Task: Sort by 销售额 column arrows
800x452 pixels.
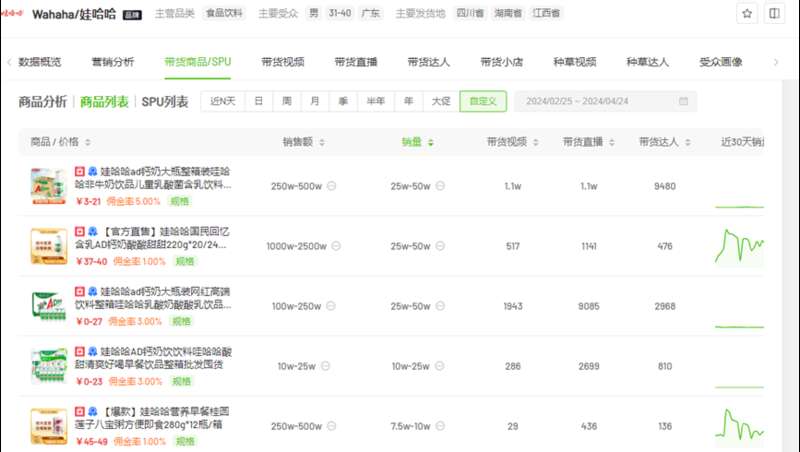Action: tap(322, 142)
